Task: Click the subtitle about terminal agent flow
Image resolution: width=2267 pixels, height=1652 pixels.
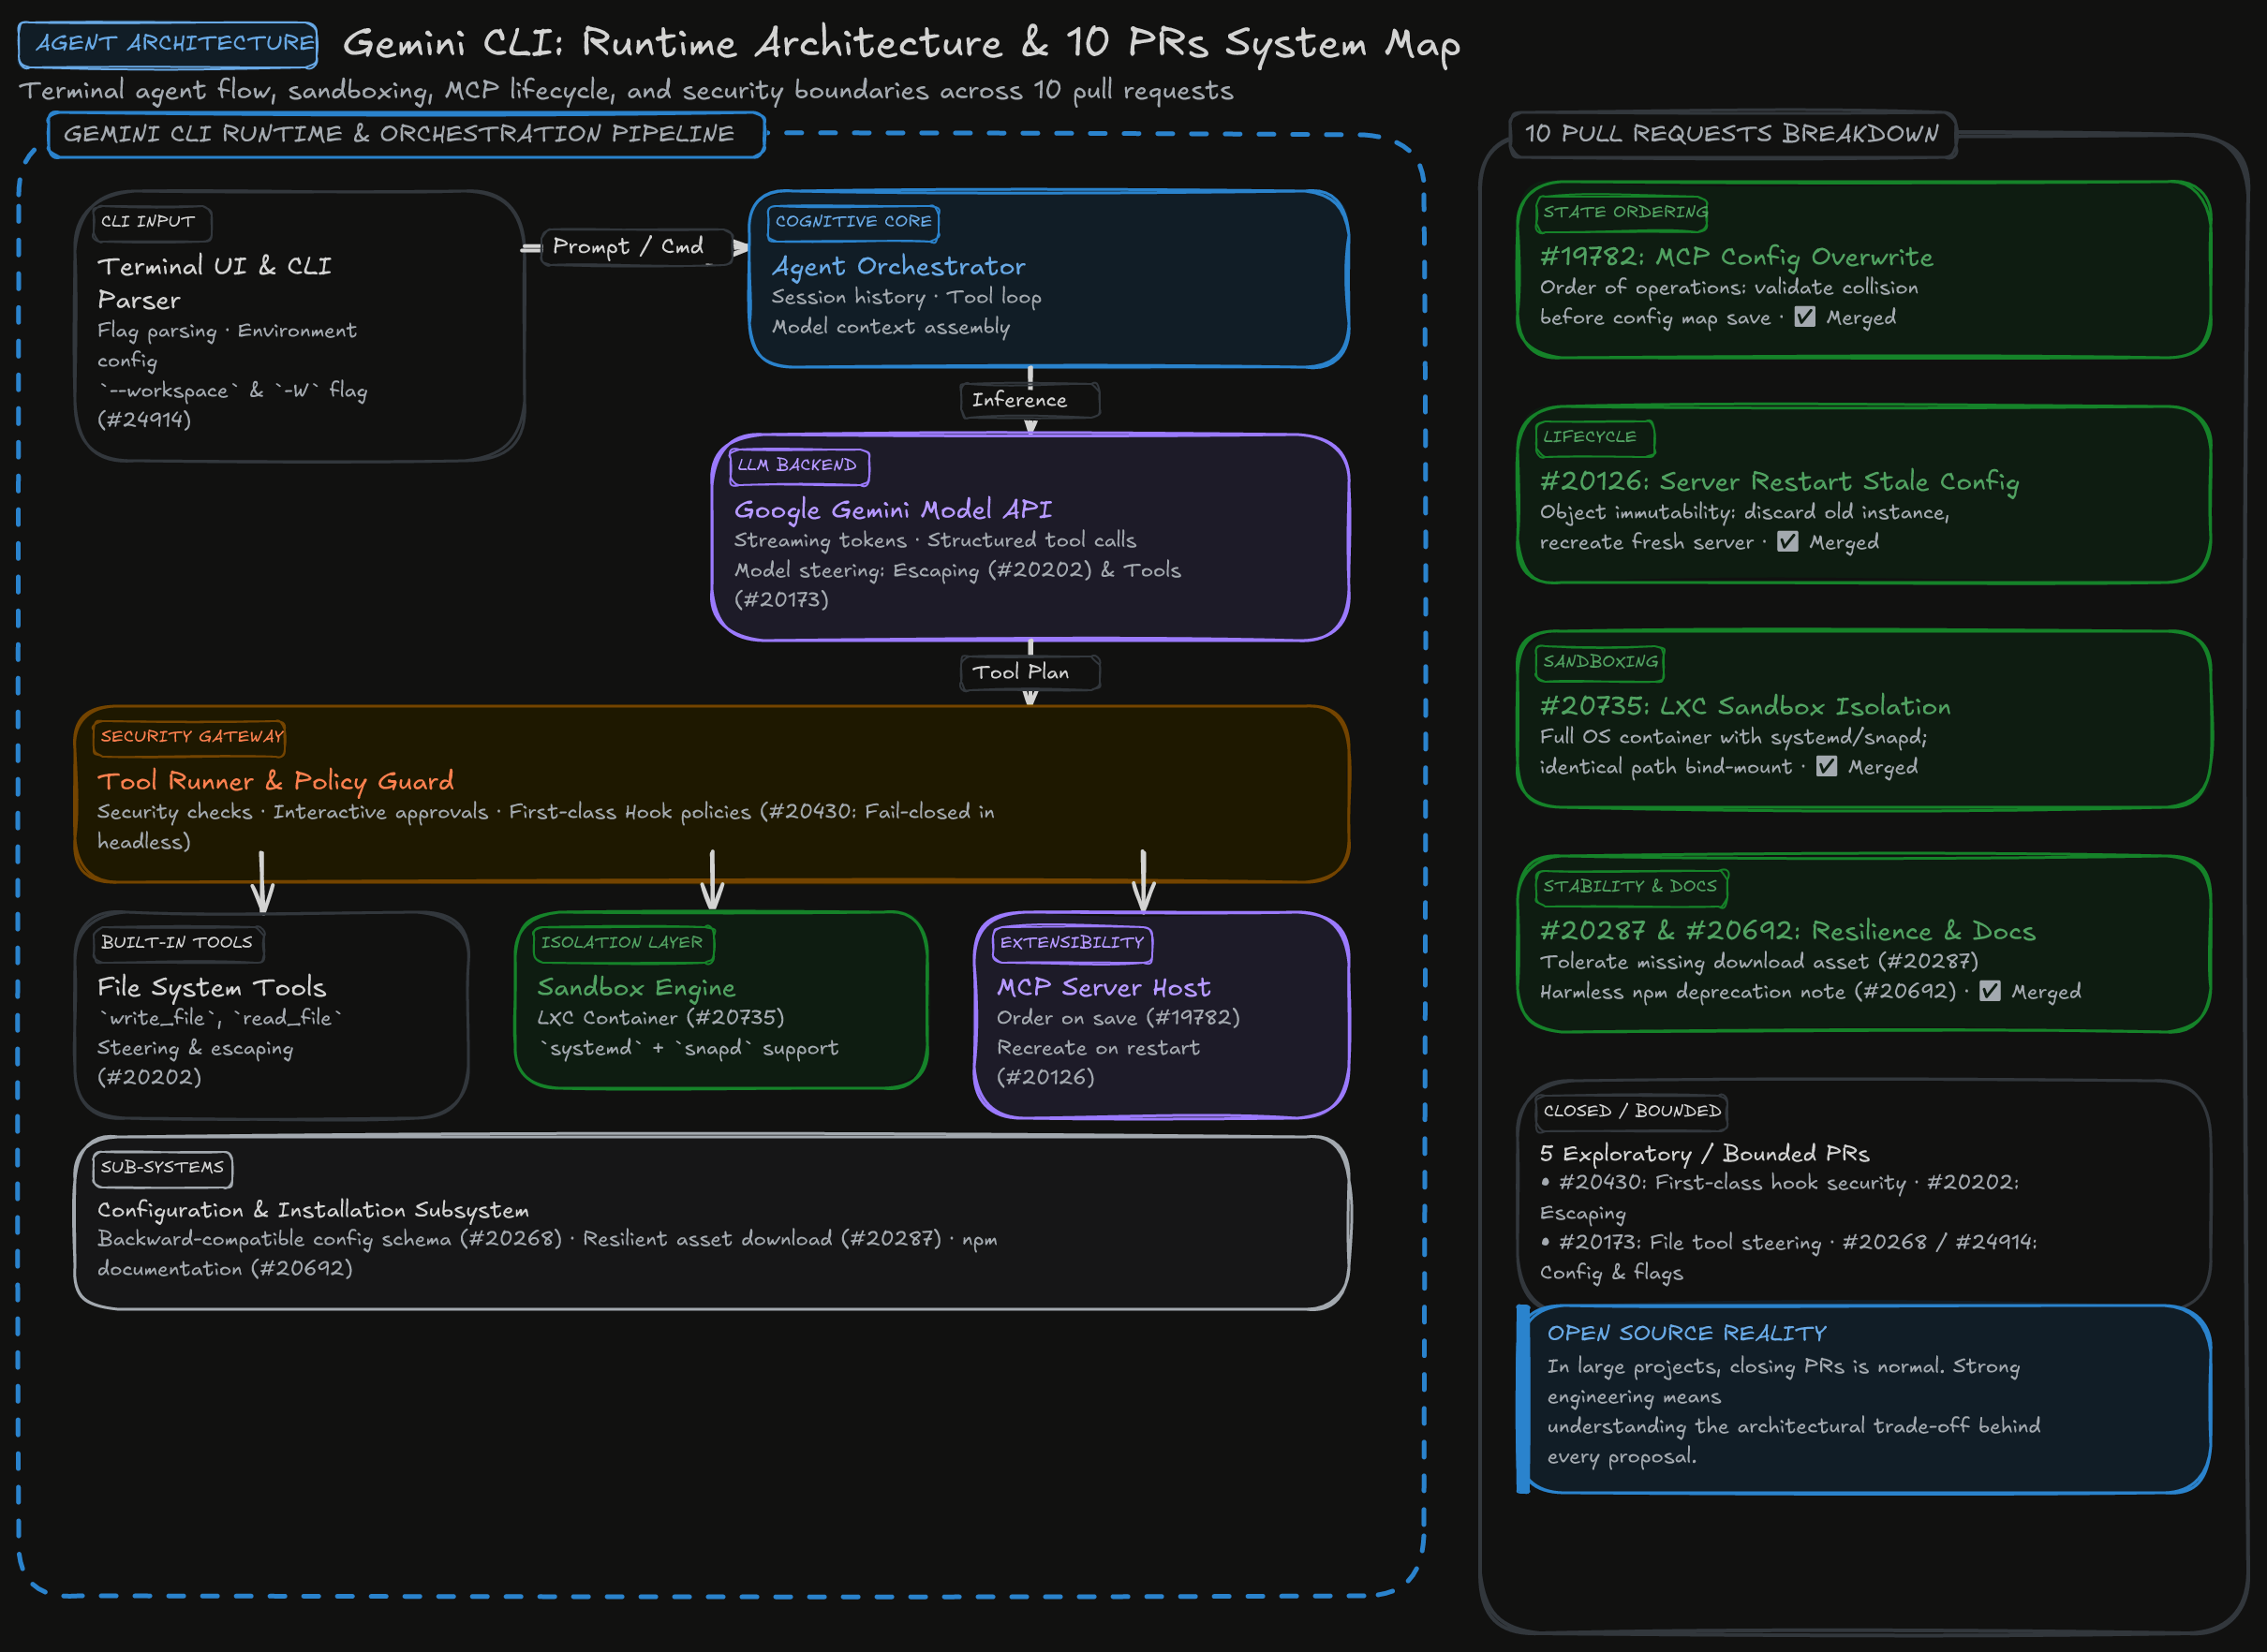Action: pyautogui.click(x=626, y=91)
